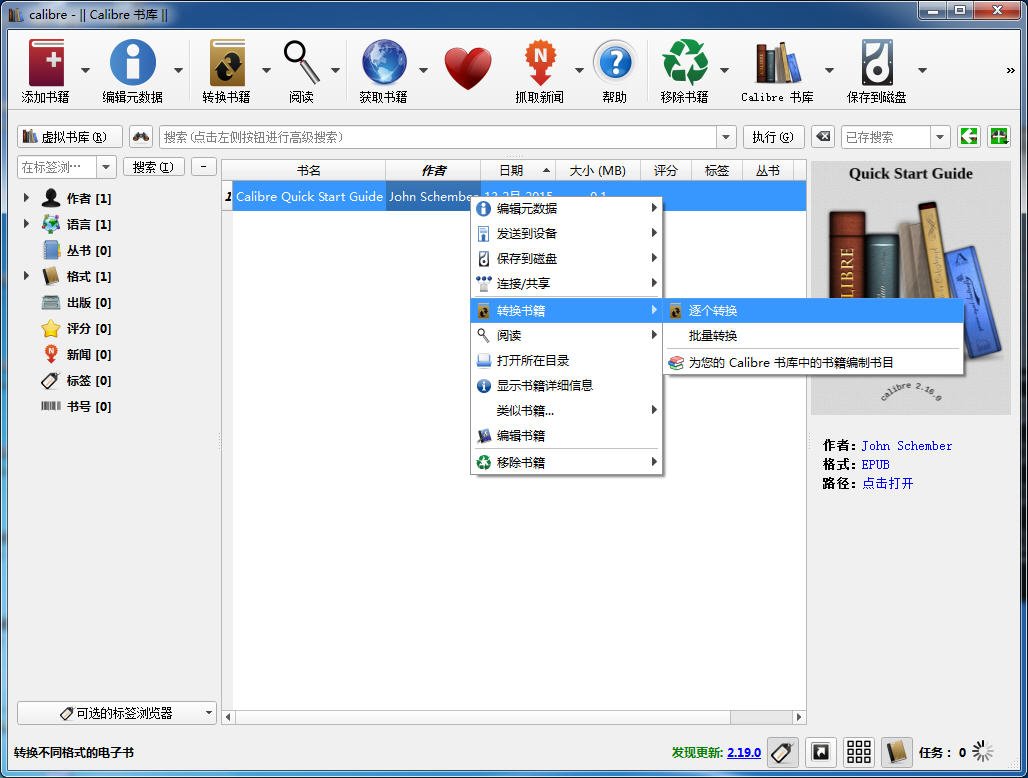Click the 帮助 (Help) question mark icon
The image size is (1028, 778).
[614, 64]
